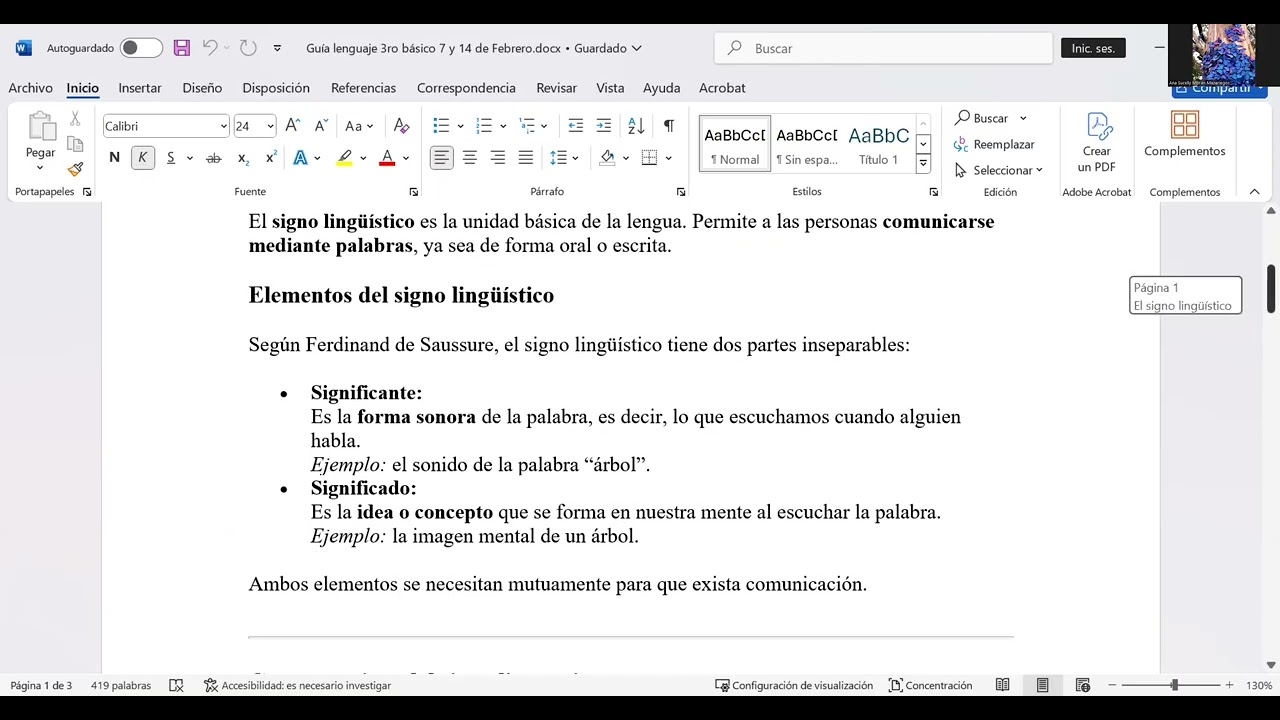Image resolution: width=1280 pixels, height=720 pixels.
Task: Open Complementos add-ins icon
Action: pos(1185,134)
